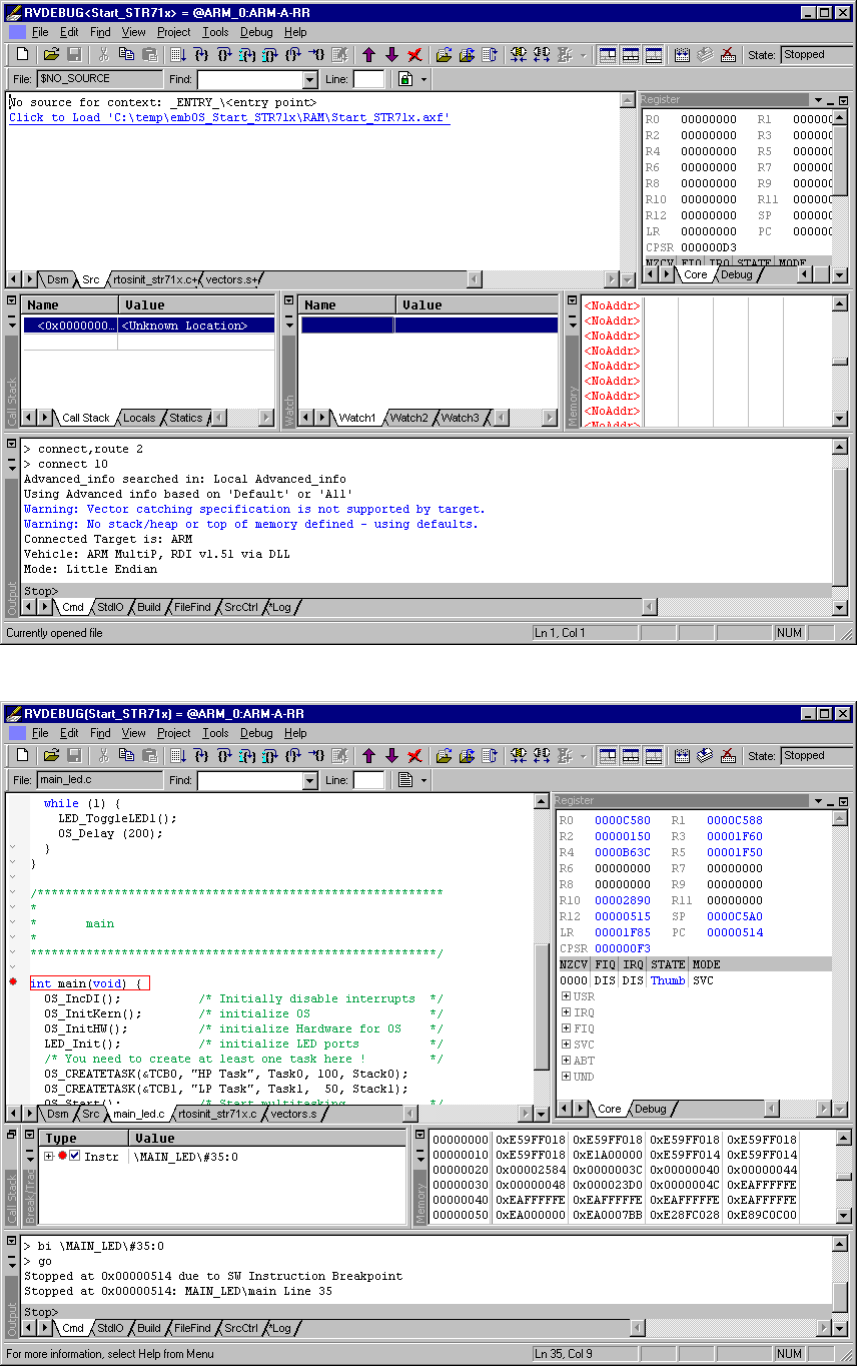Viewport: 857px width, 1366px height.
Task: Click the Line input field in lower window
Action: coord(368,780)
